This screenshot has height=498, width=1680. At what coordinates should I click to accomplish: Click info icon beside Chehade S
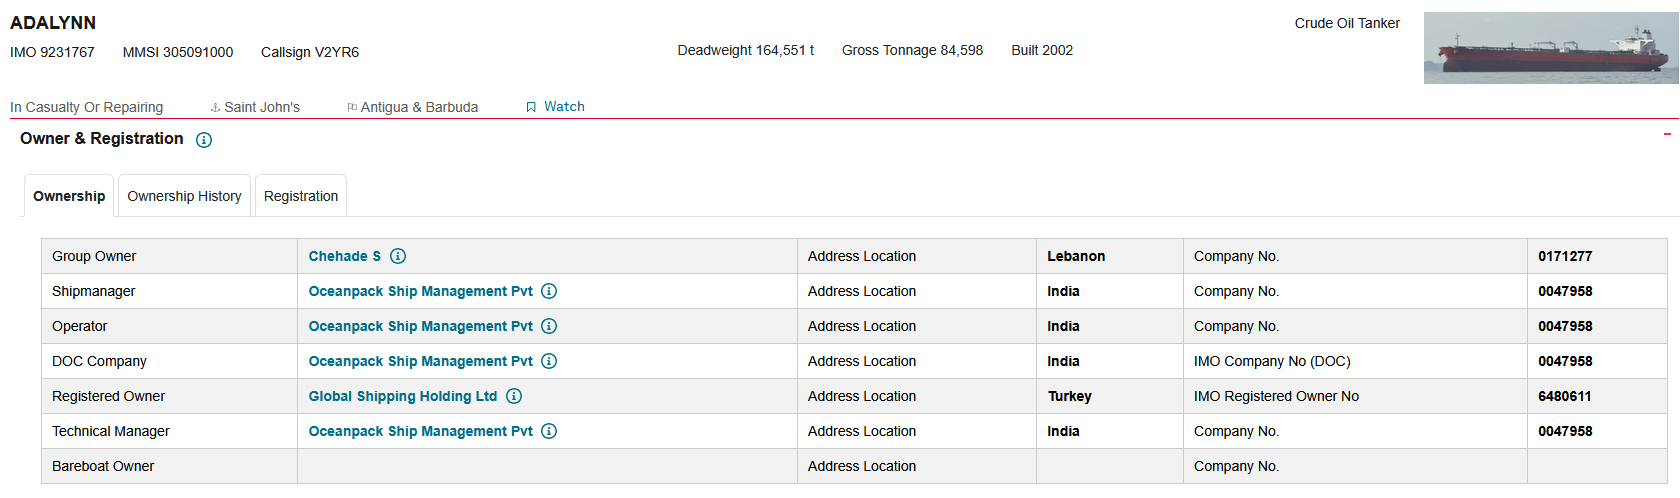pyautogui.click(x=398, y=256)
